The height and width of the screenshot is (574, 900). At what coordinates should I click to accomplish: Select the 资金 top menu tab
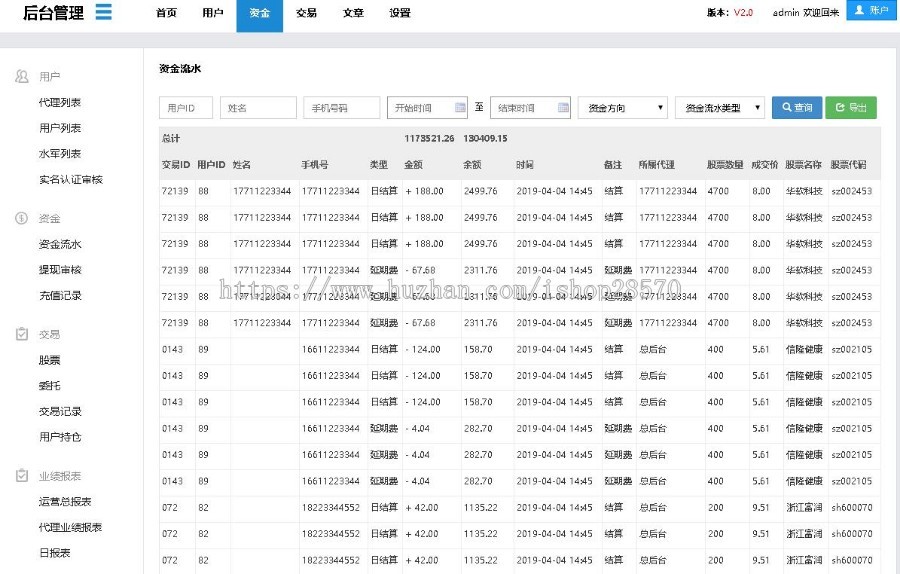259,15
